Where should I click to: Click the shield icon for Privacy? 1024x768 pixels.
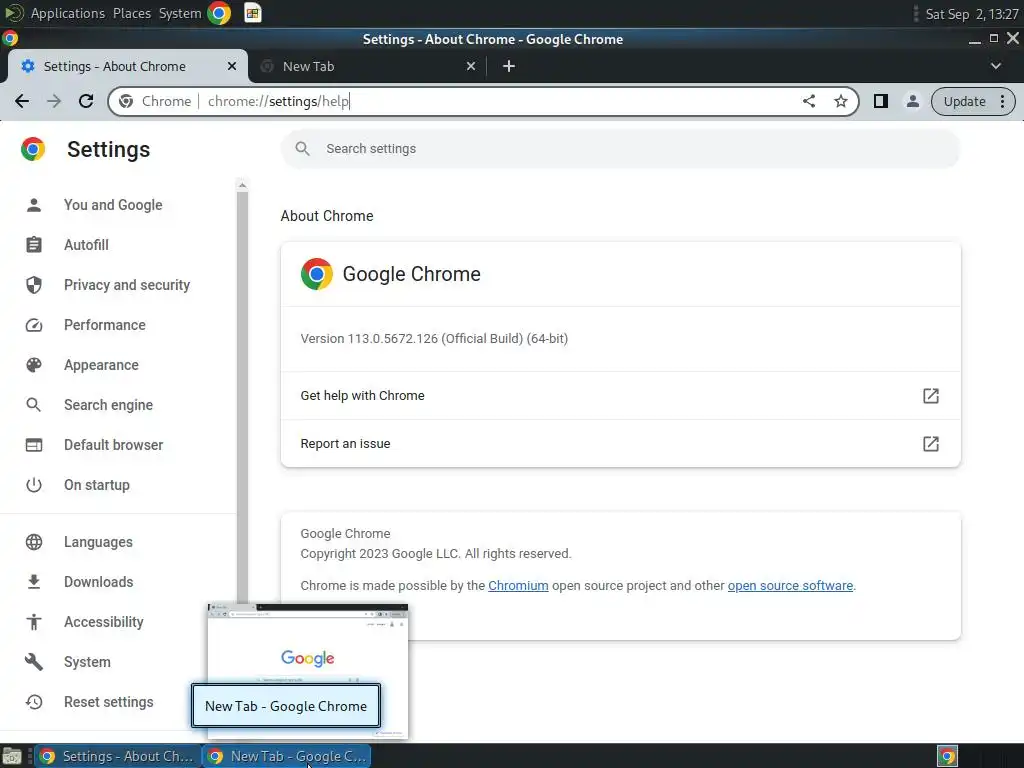(34, 285)
